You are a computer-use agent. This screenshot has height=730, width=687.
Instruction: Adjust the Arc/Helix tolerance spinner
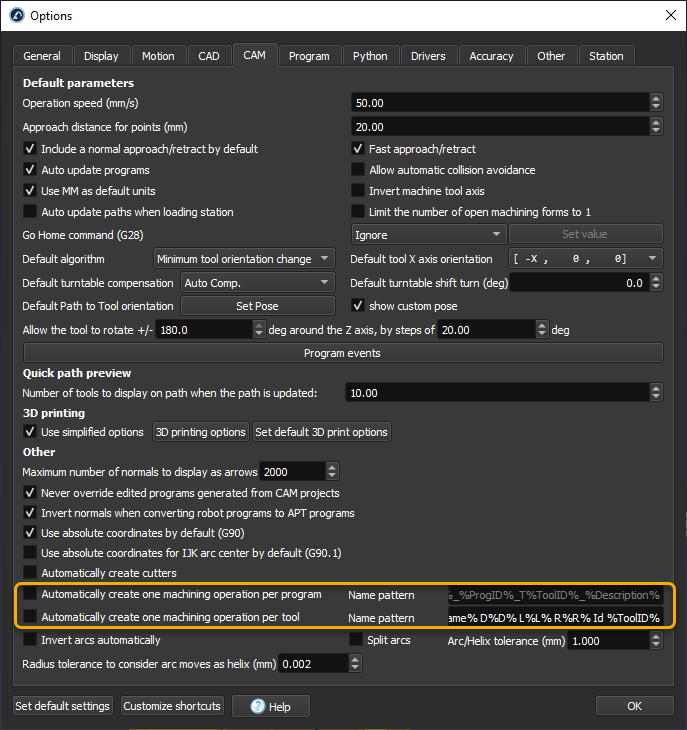point(656,640)
